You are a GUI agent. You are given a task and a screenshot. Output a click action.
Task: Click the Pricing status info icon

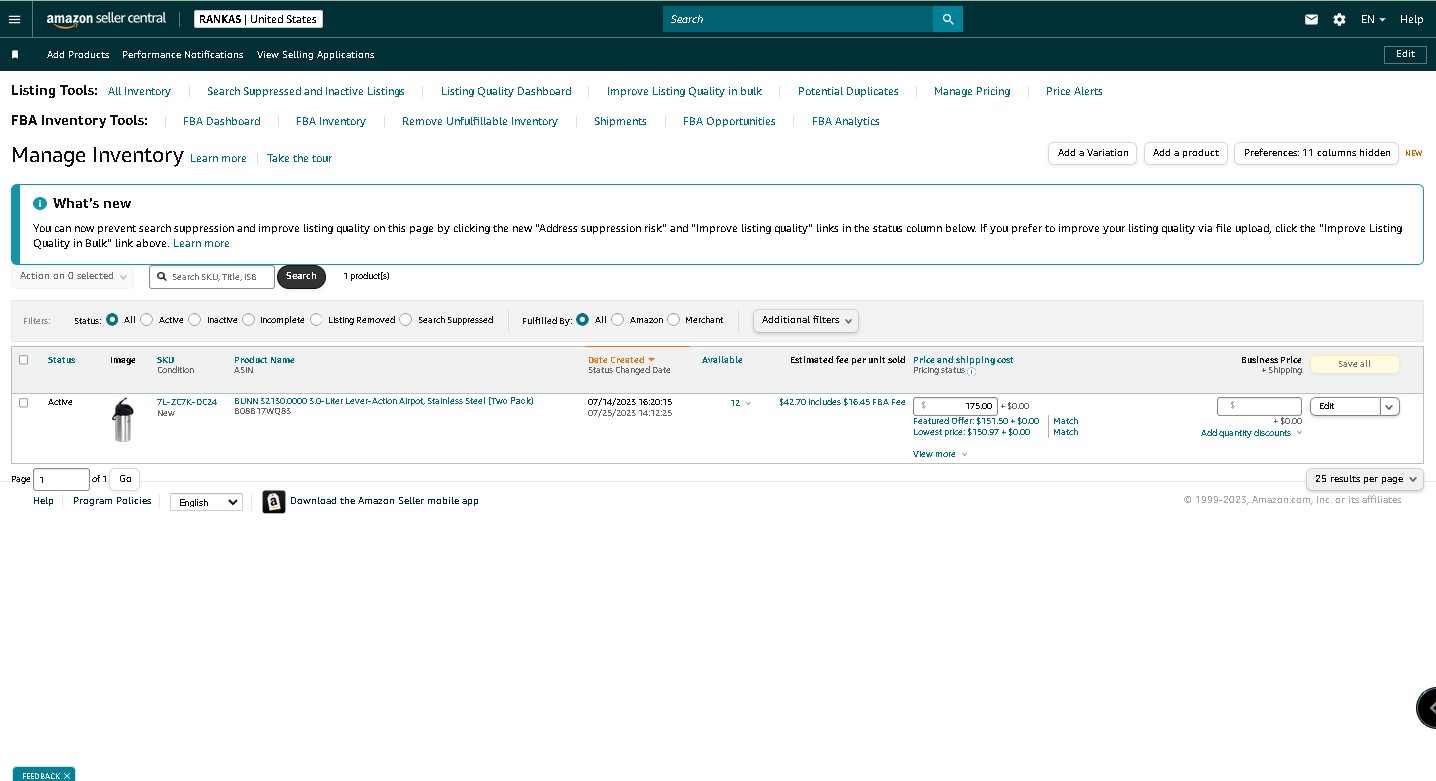pos(971,371)
